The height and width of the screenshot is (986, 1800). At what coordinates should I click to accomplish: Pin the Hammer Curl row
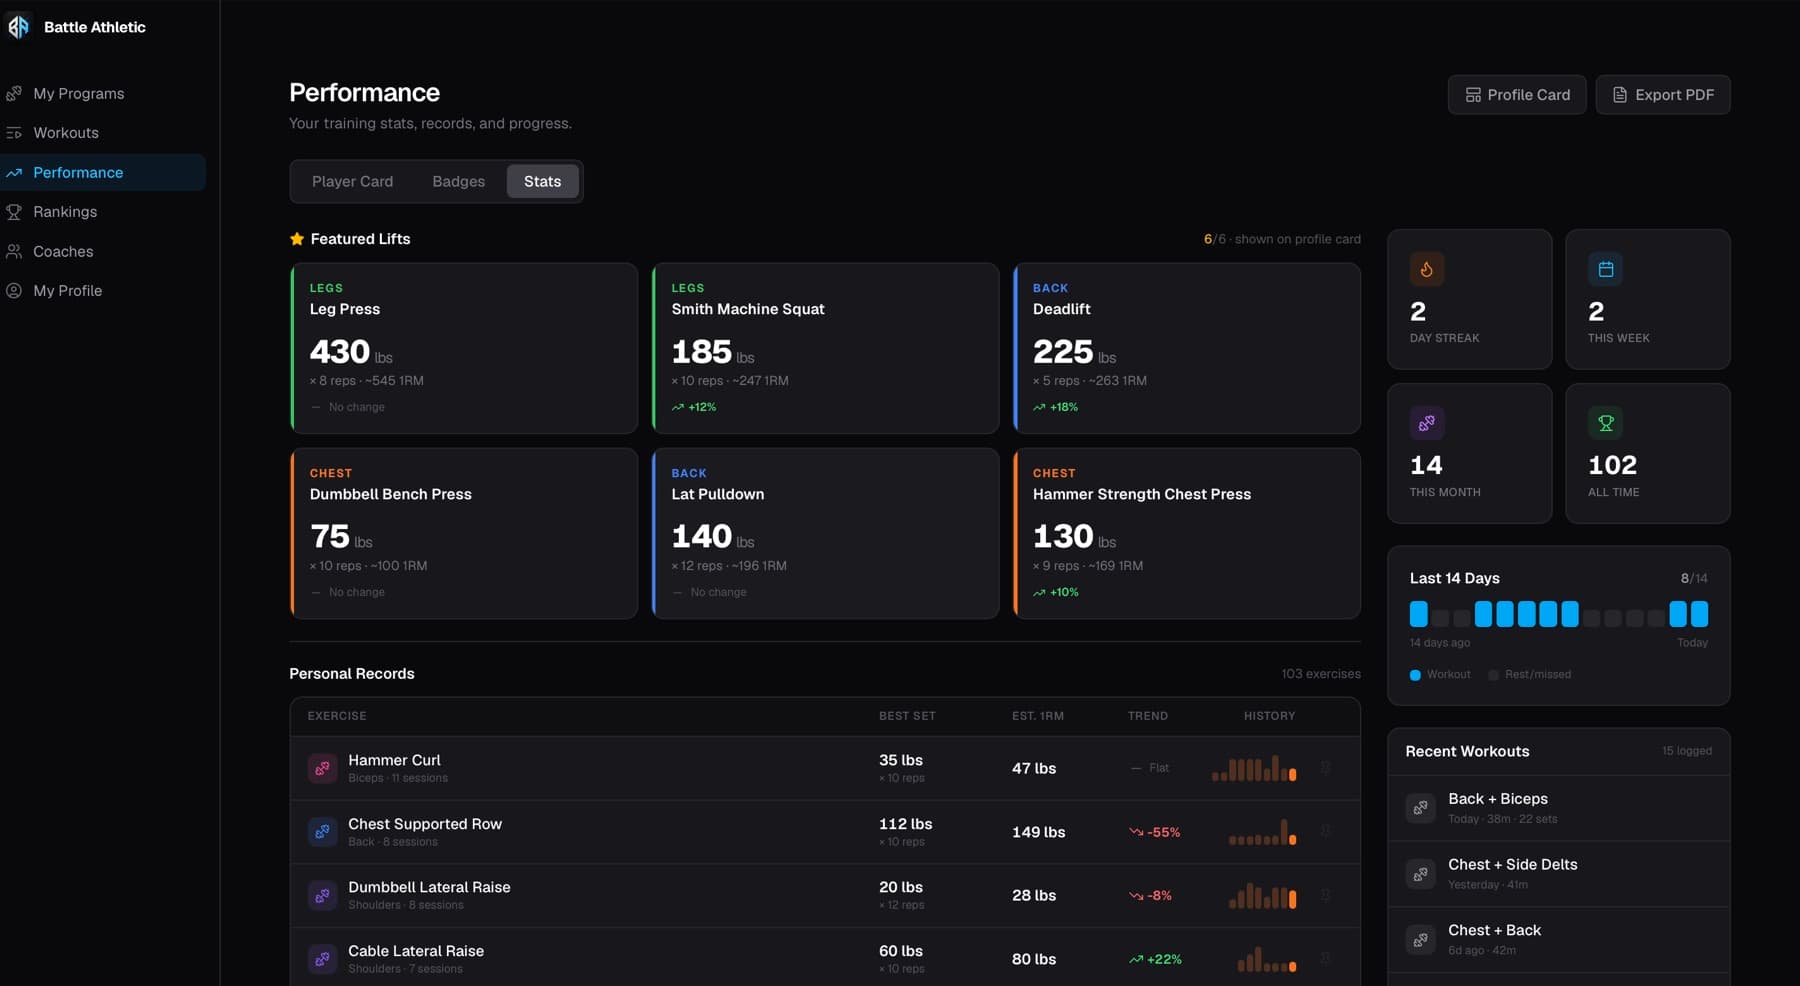pos(1326,768)
